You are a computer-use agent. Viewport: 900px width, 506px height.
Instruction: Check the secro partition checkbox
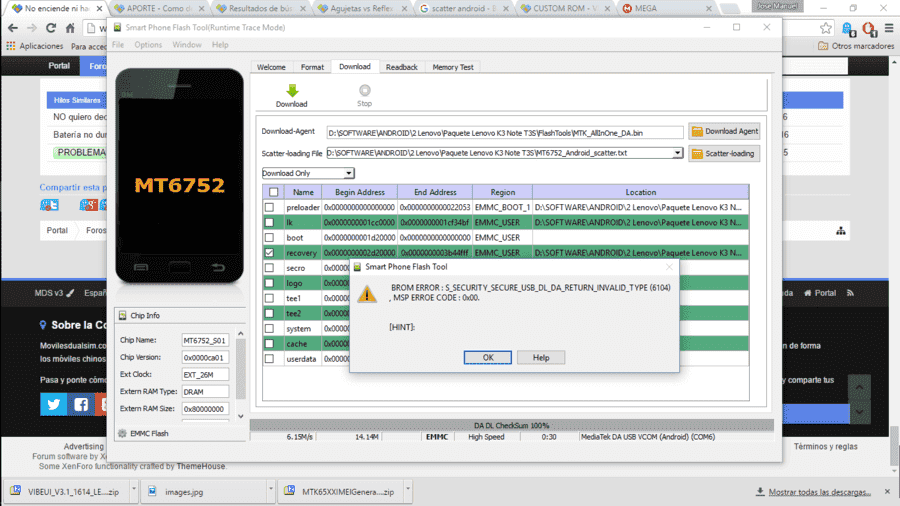point(269,268)
